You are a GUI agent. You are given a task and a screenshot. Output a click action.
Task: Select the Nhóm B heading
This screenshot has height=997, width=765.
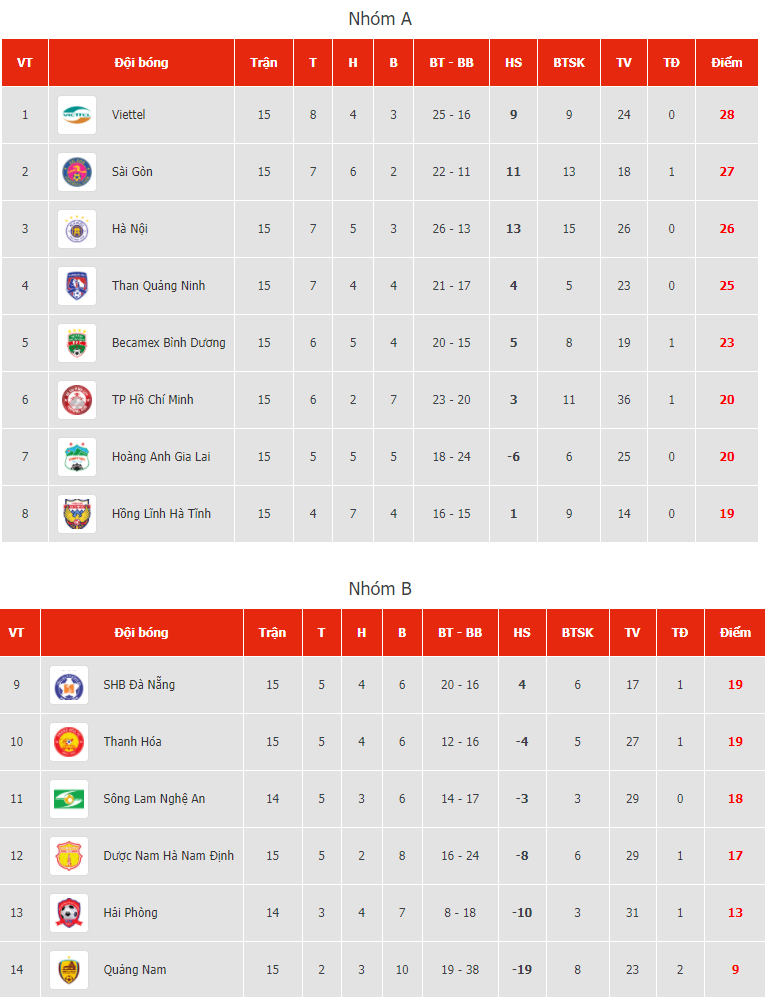point(380,588)
